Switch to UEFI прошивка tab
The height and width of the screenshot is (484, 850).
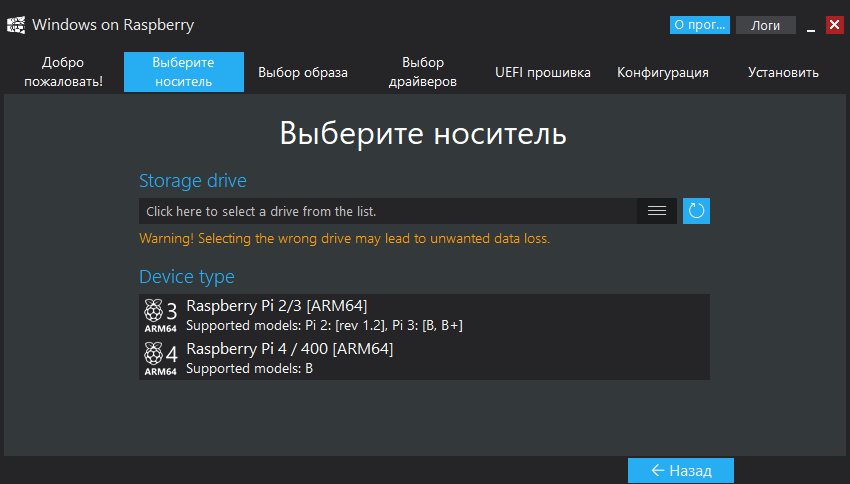(x=543, y=72)
